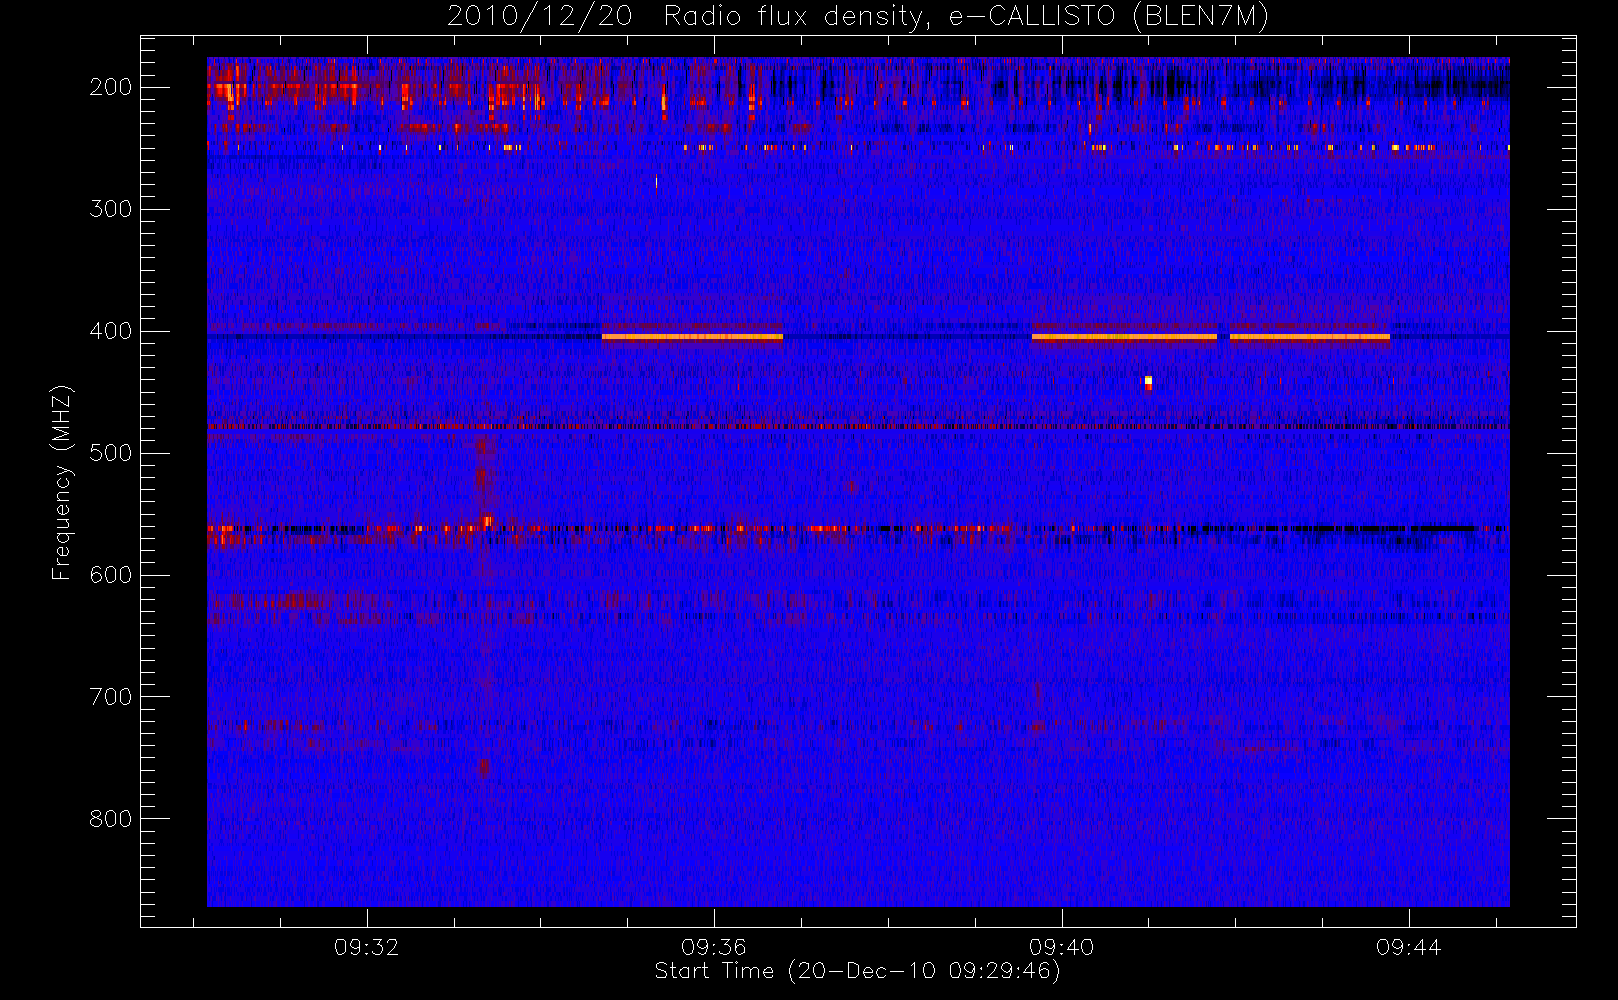Click the 200 frequency tick label
Viewport: 1618px width, 1000px height.
coord(111,87)
